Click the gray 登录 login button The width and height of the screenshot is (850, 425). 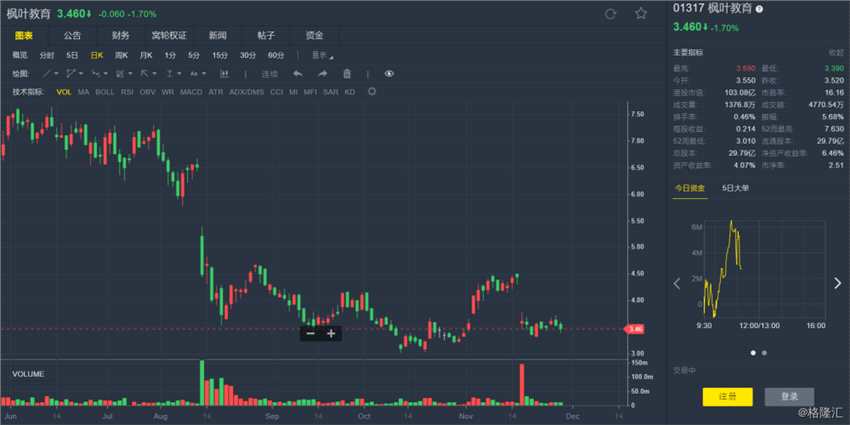coord(789,397)
